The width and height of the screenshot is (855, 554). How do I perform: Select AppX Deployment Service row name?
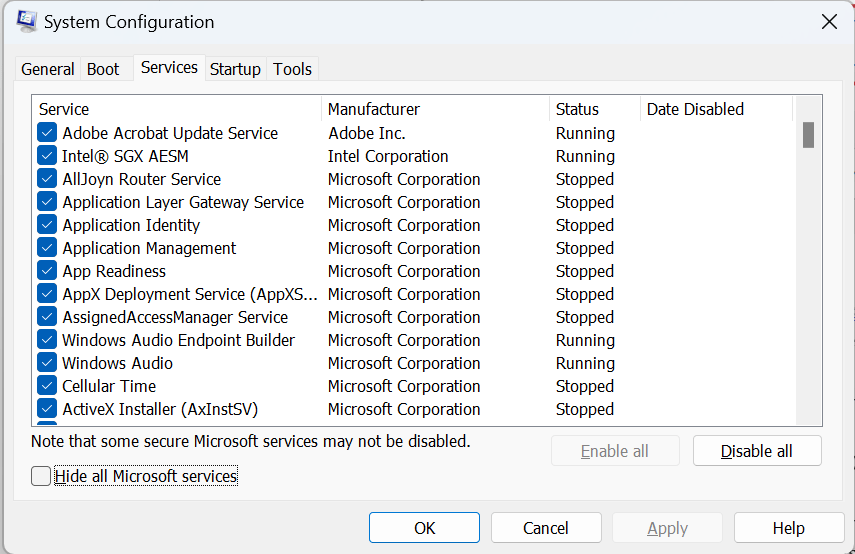click(x=190, y=294)
